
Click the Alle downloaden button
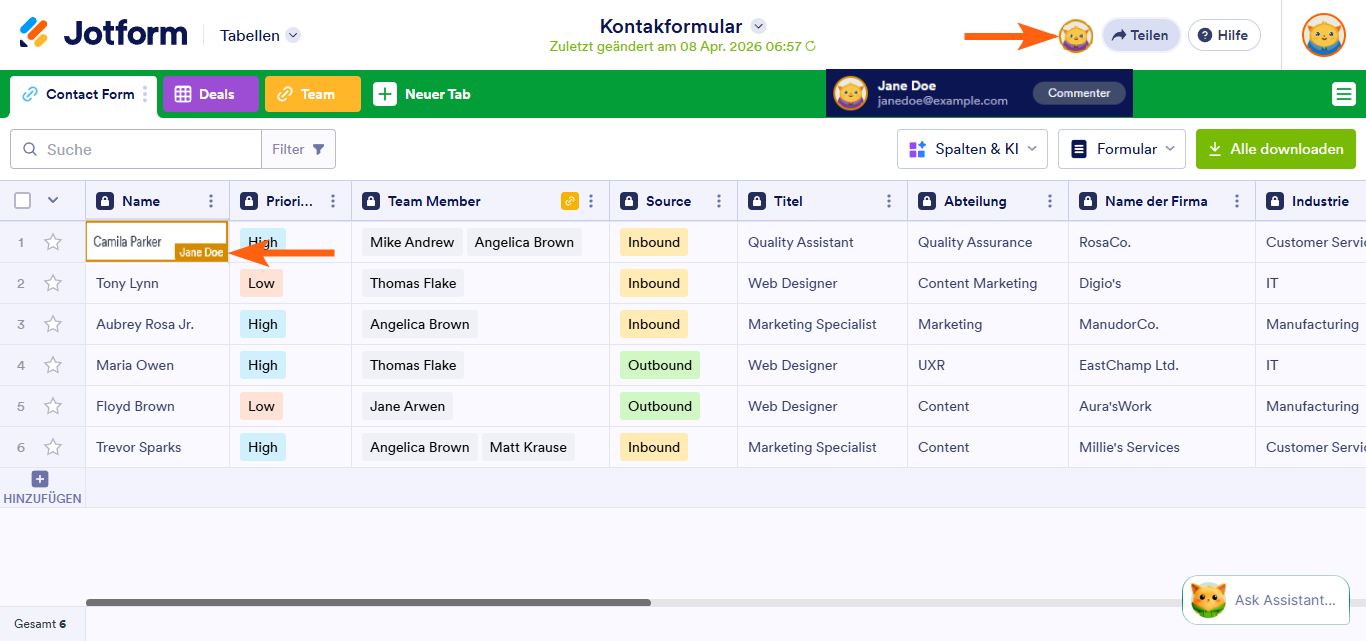click(1275, 149)
